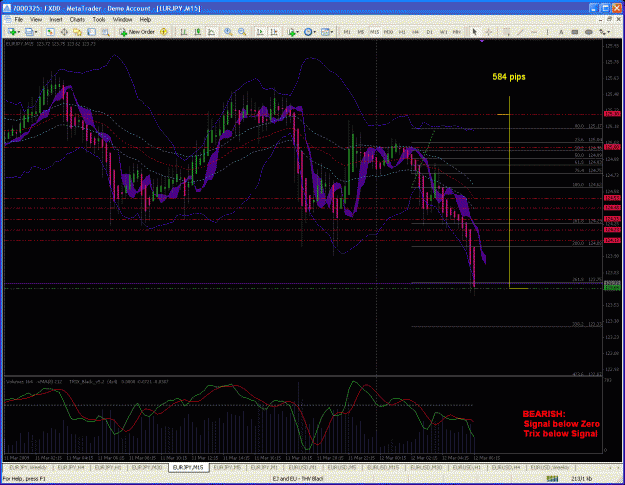Expand the Profiles dropdown arrow
Image resolution: width=625 pixels, height=485 pixels.
36,32
